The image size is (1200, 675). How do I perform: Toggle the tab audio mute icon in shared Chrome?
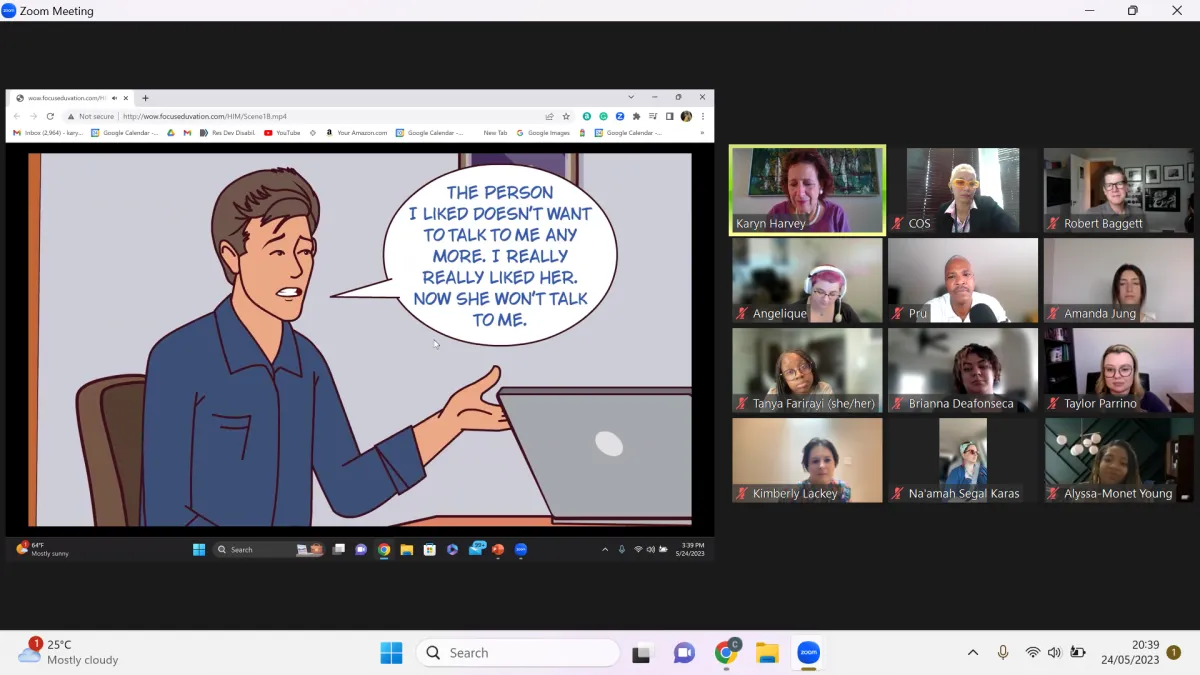point(115,98)
